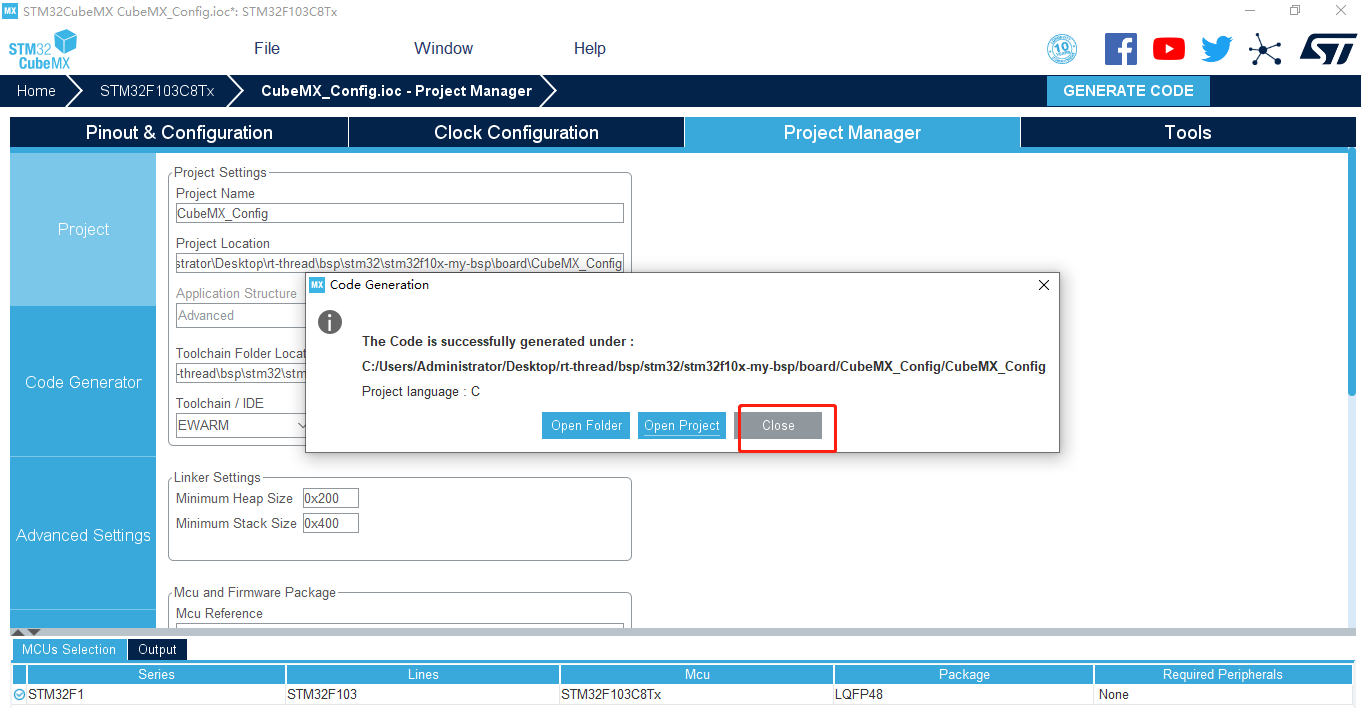Click the MX icon in dialog title
This screenshot has width=1361, height=708.
coord(317,285)
